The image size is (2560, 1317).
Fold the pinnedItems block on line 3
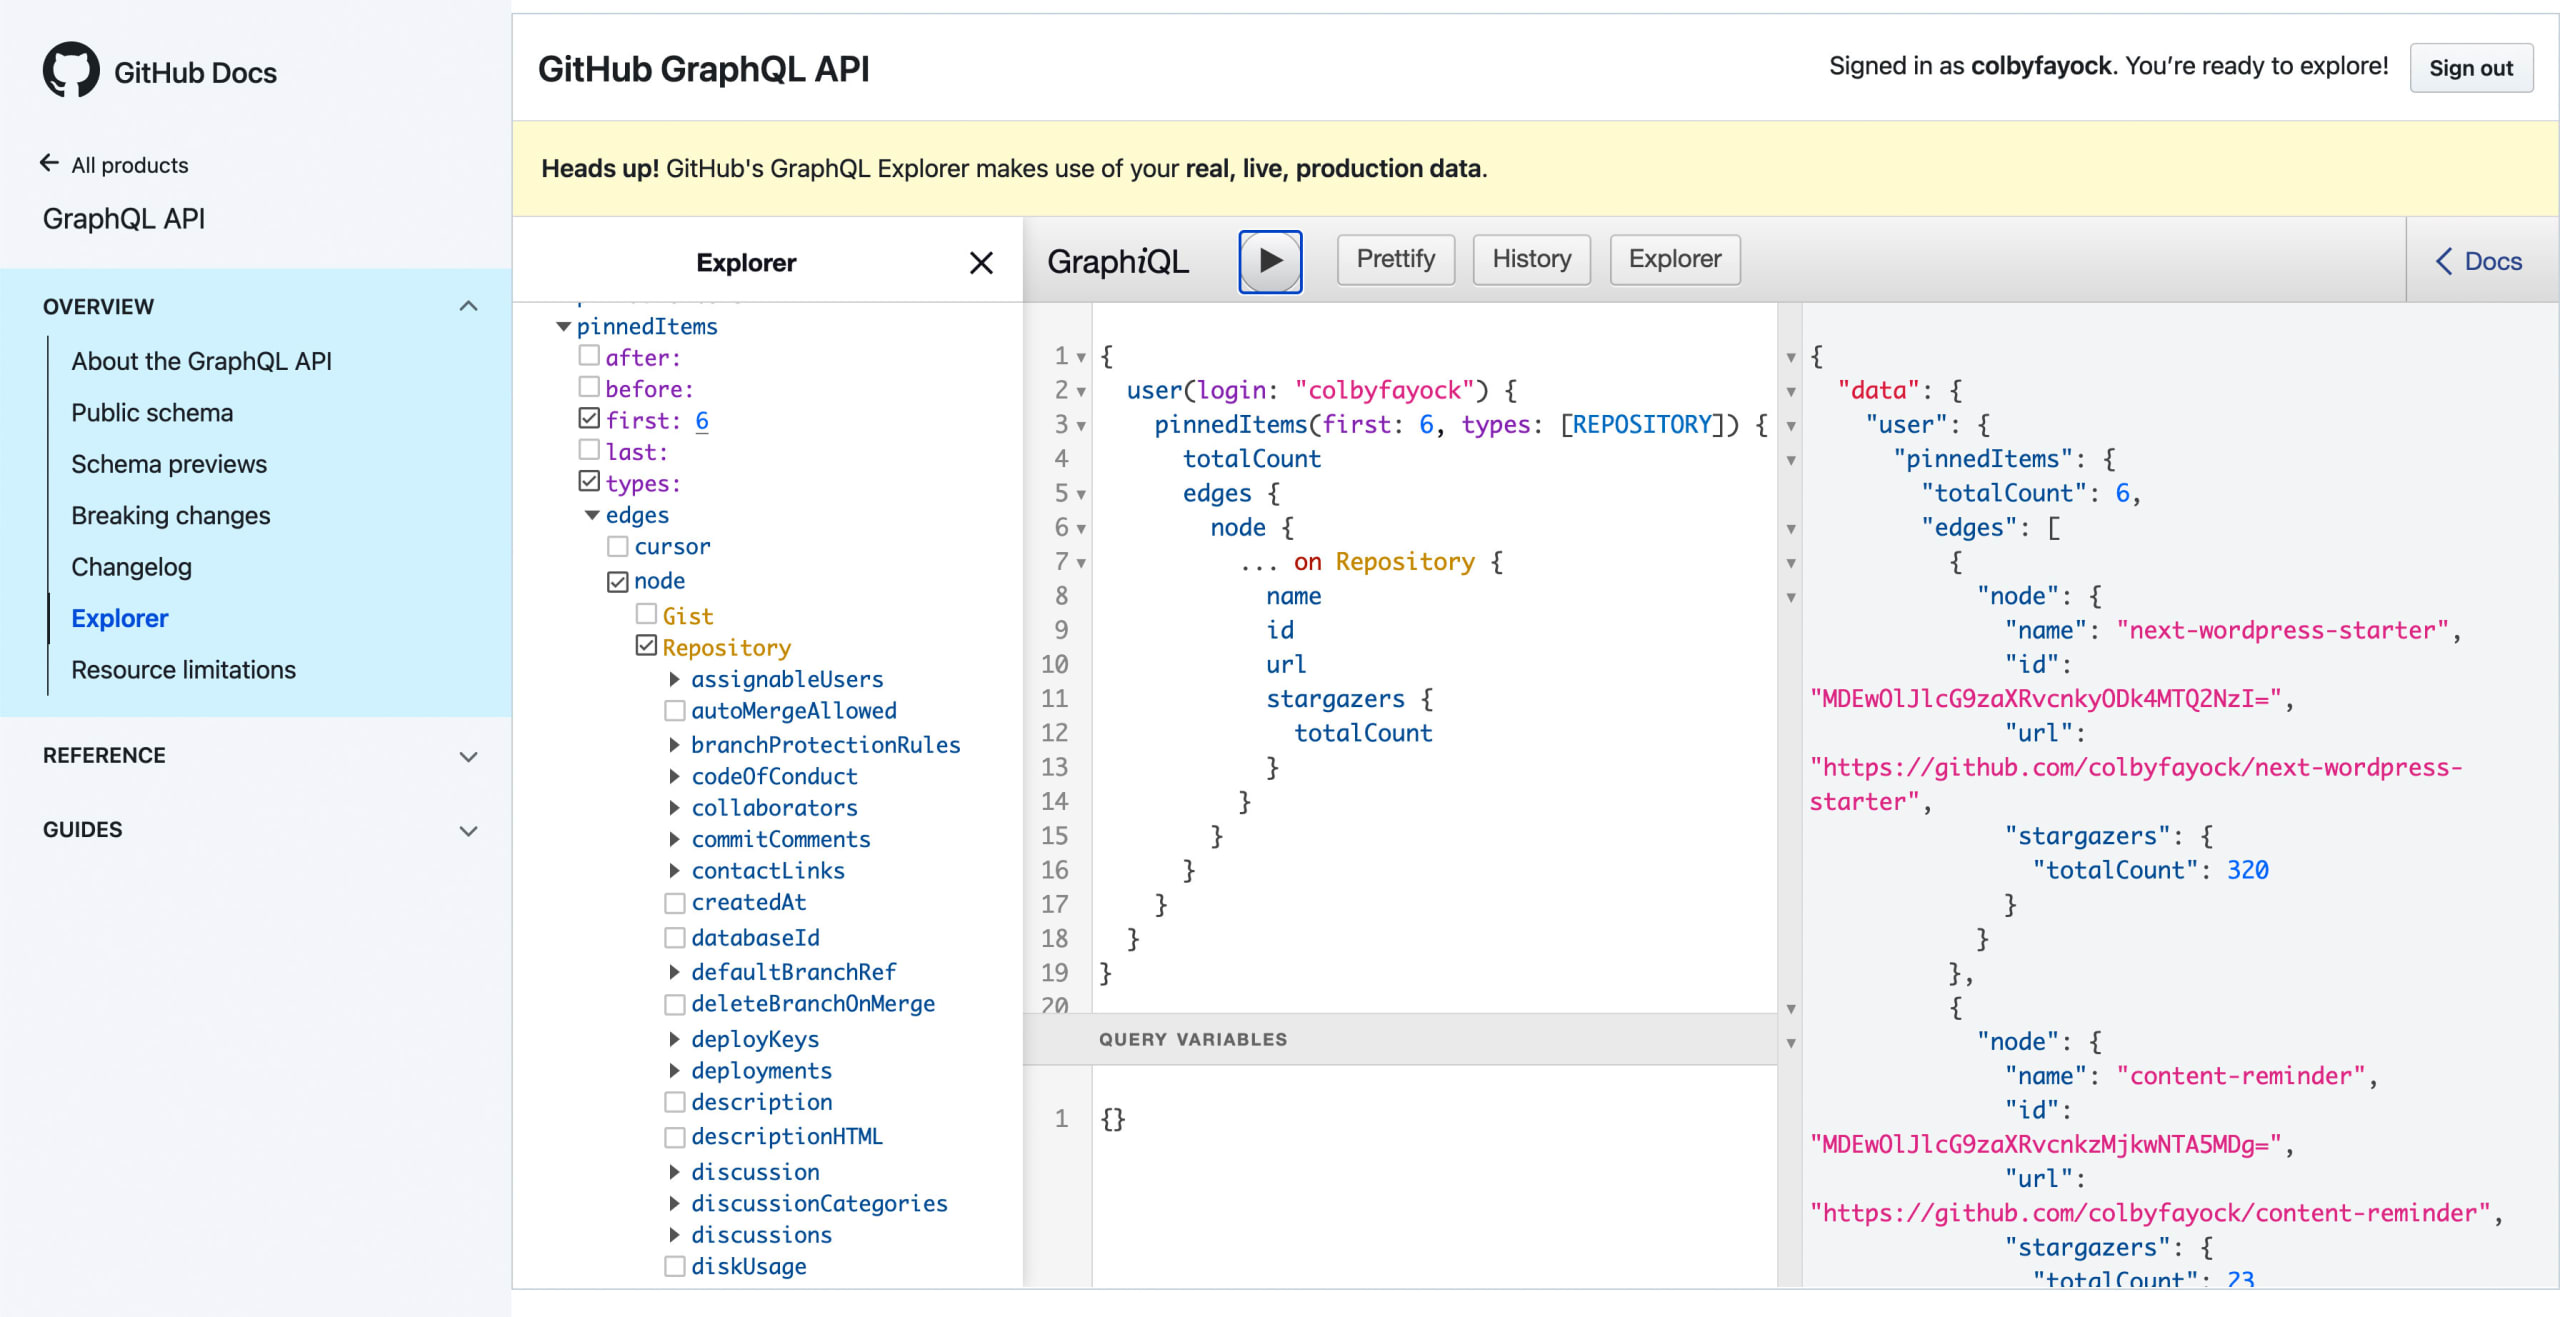click(x=1081, y=426)
